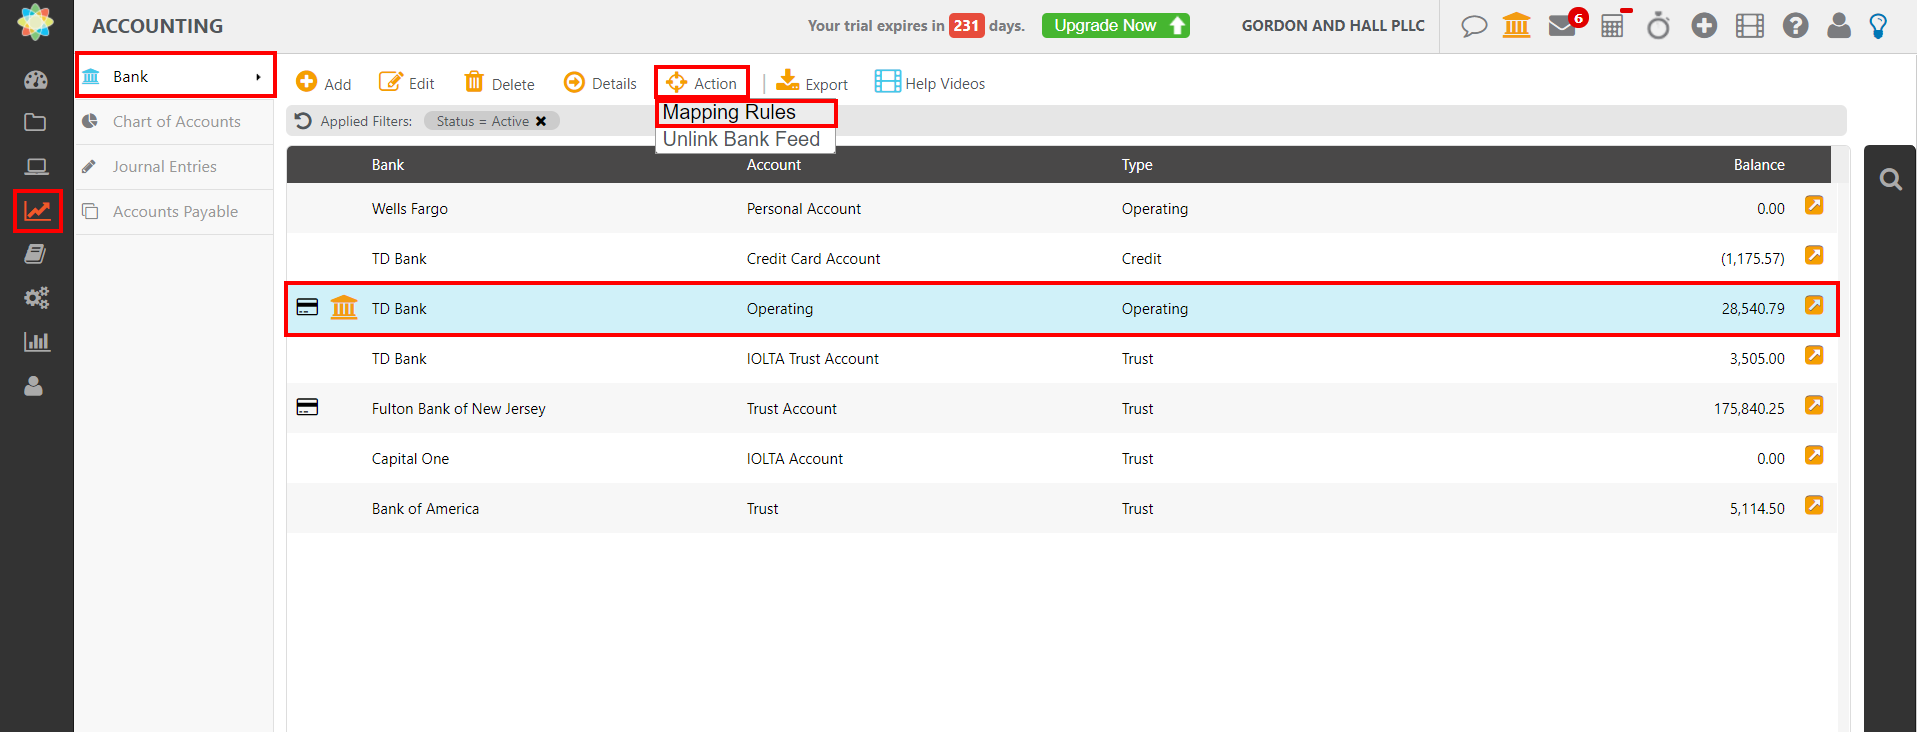This screenshot has width=1917, height=732.
Task: Click the 175,840.25 balance value
Action: click(x=1749, y=409)
